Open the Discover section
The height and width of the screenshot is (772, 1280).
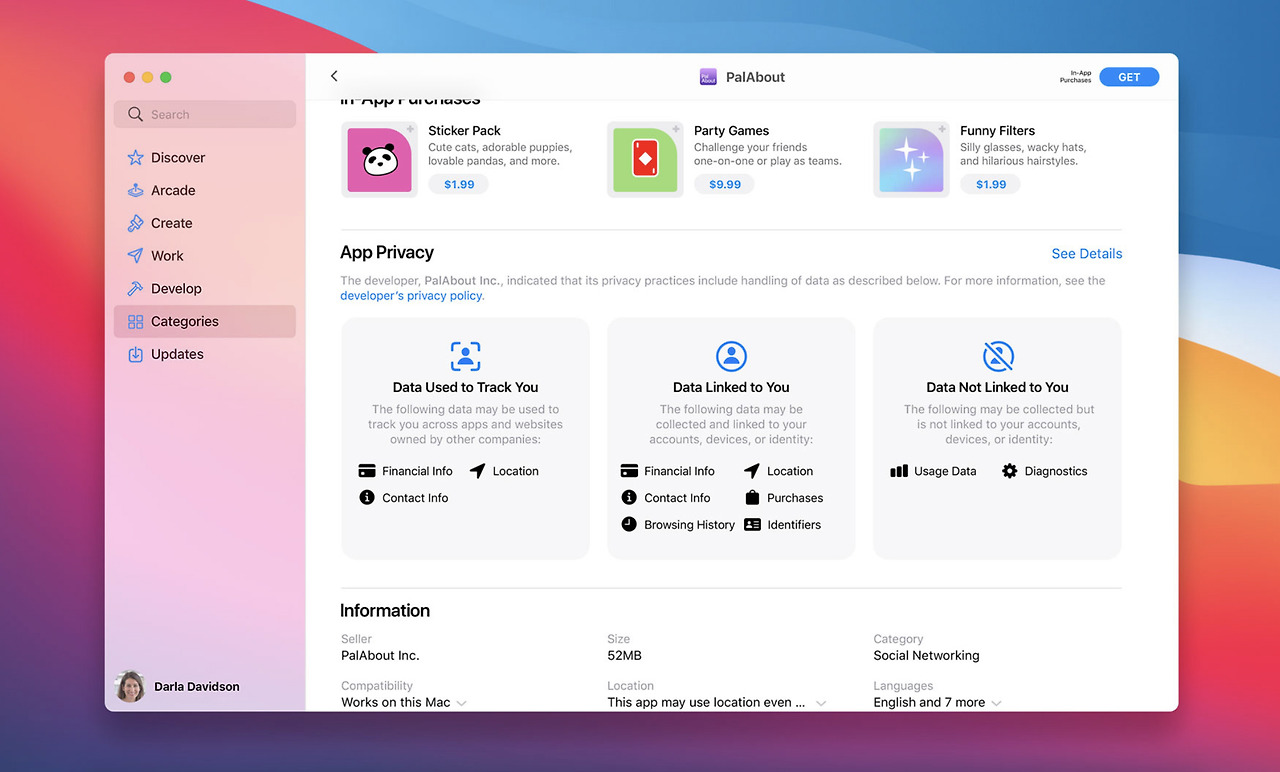coord(205,158)
